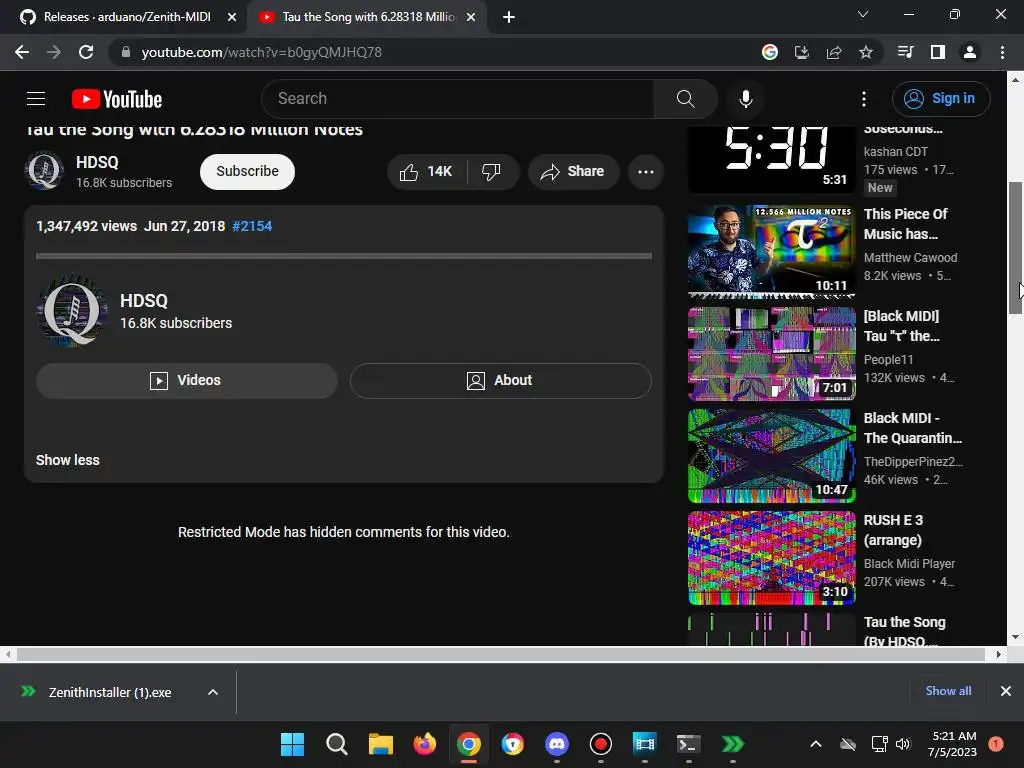Start voice search with microphone icon
Screen dimensions: 1024x768
click(x=745, y=99)
